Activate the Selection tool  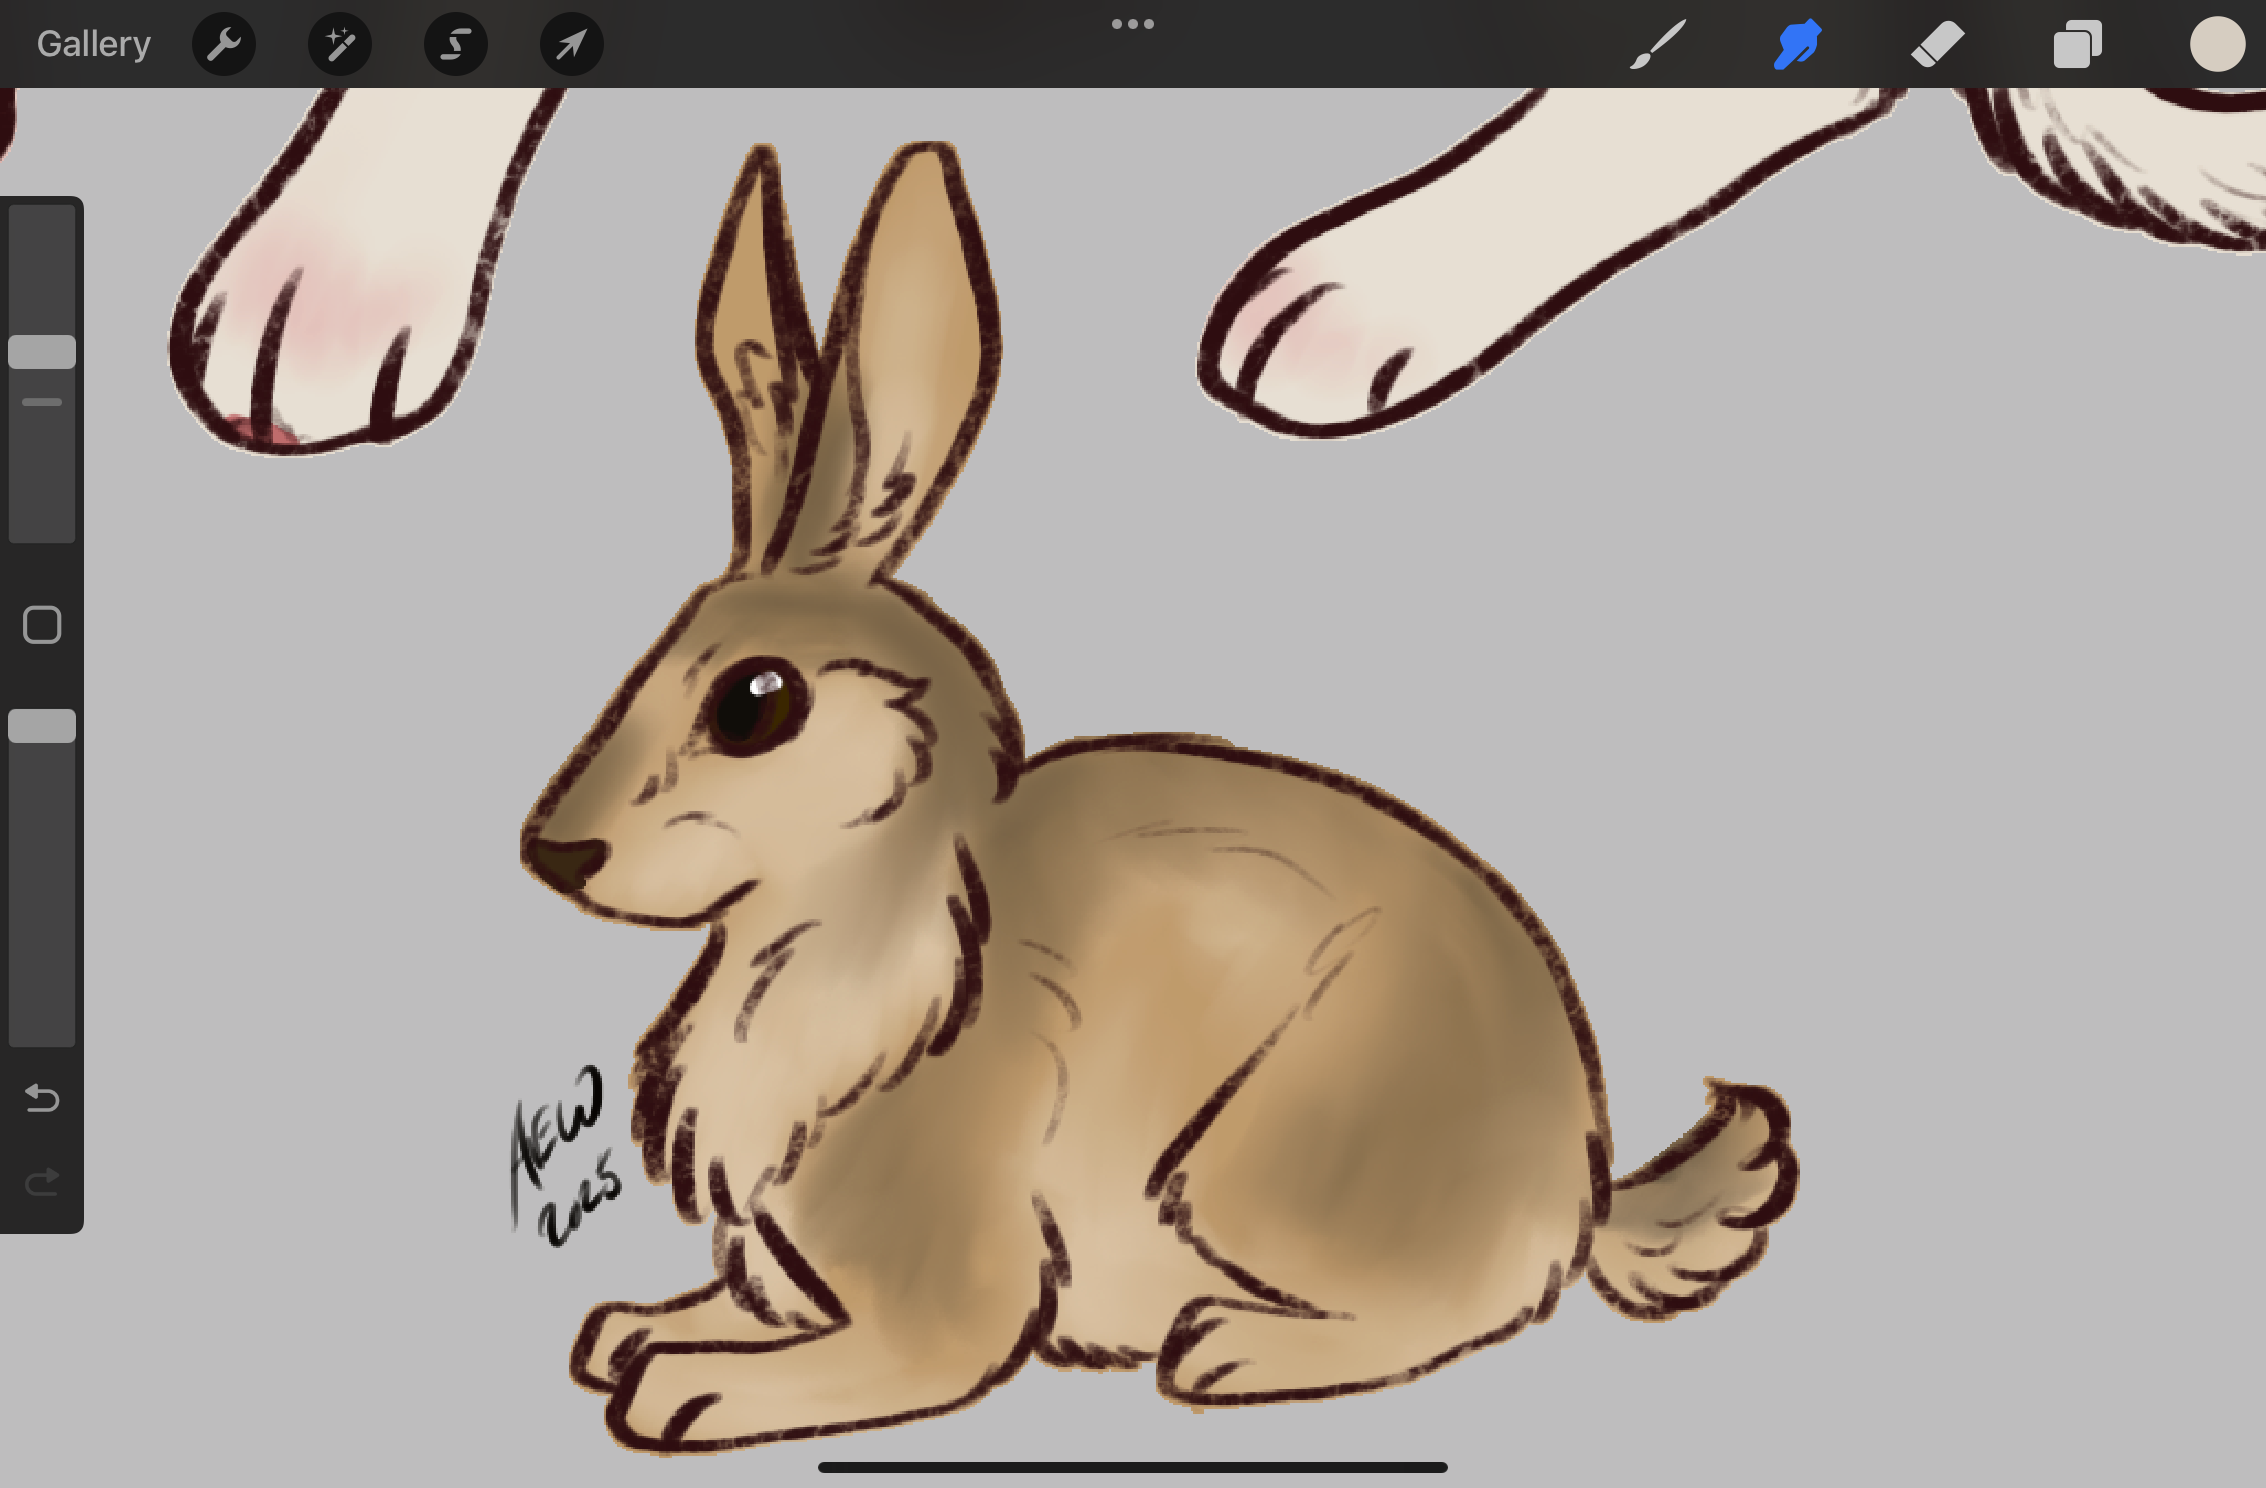coord(456,44)
